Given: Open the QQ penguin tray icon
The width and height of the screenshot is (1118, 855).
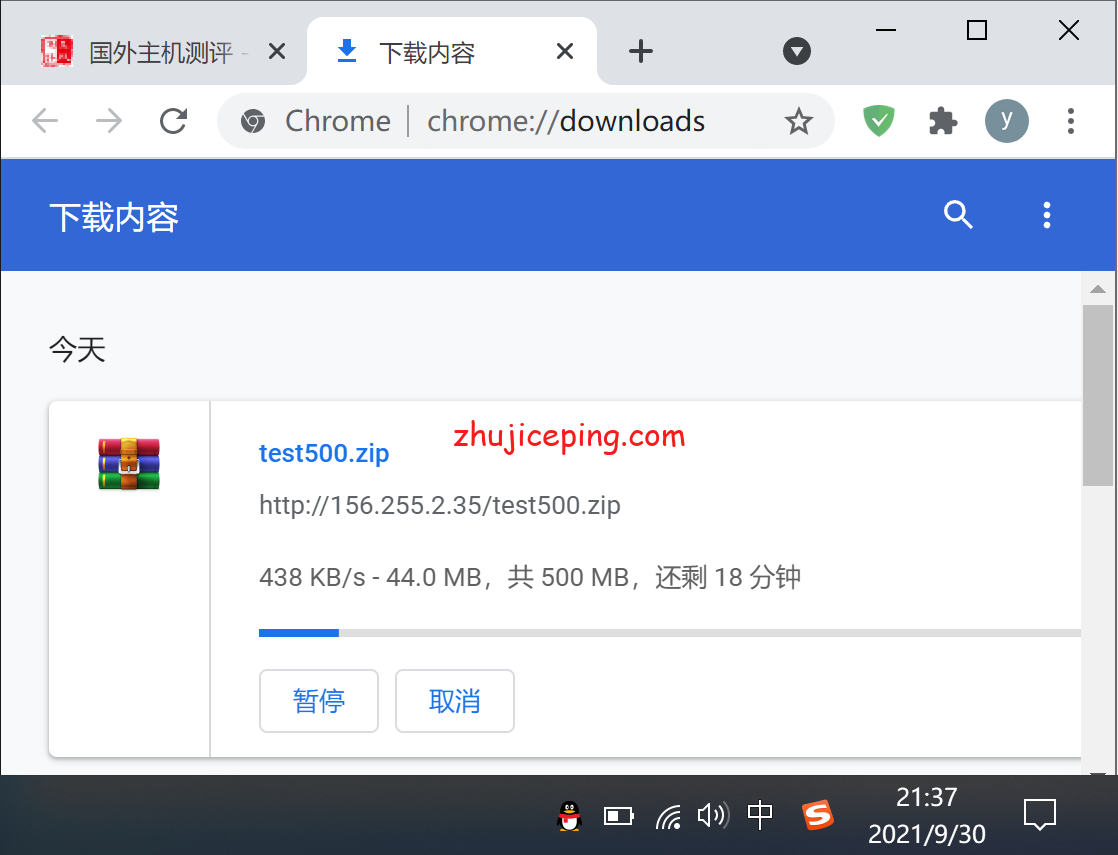Looking at the screenshot, I should 569,816.
